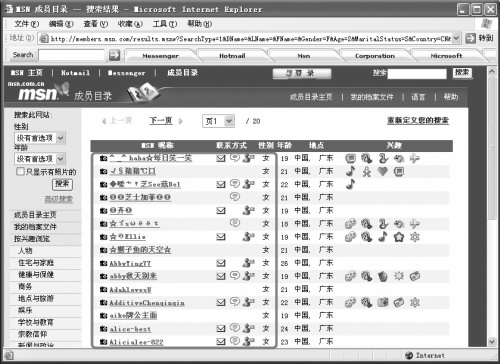Open the 高级搜索 advanced search link
The width and height of the screenshot is (500, 364).
(59, 199)
